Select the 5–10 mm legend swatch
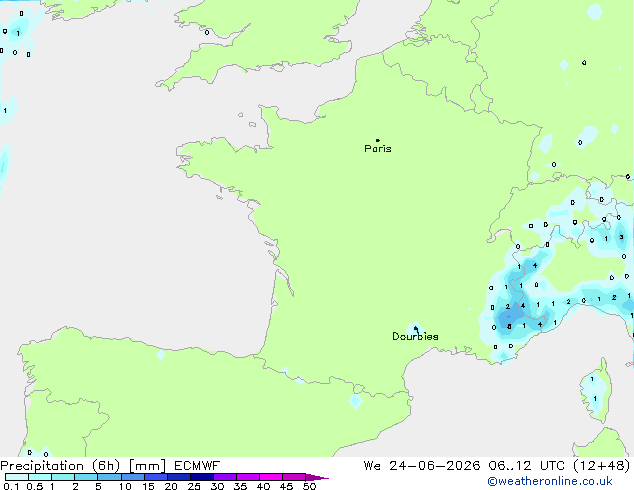 [x=109, y=477]
